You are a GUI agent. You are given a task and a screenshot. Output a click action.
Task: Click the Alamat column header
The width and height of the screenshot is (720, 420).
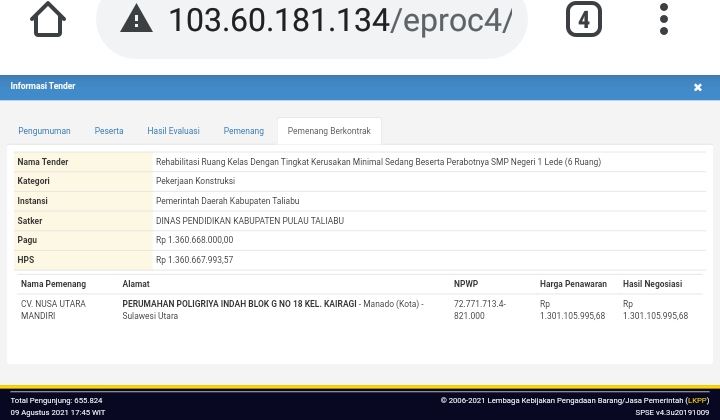[136, 284]
